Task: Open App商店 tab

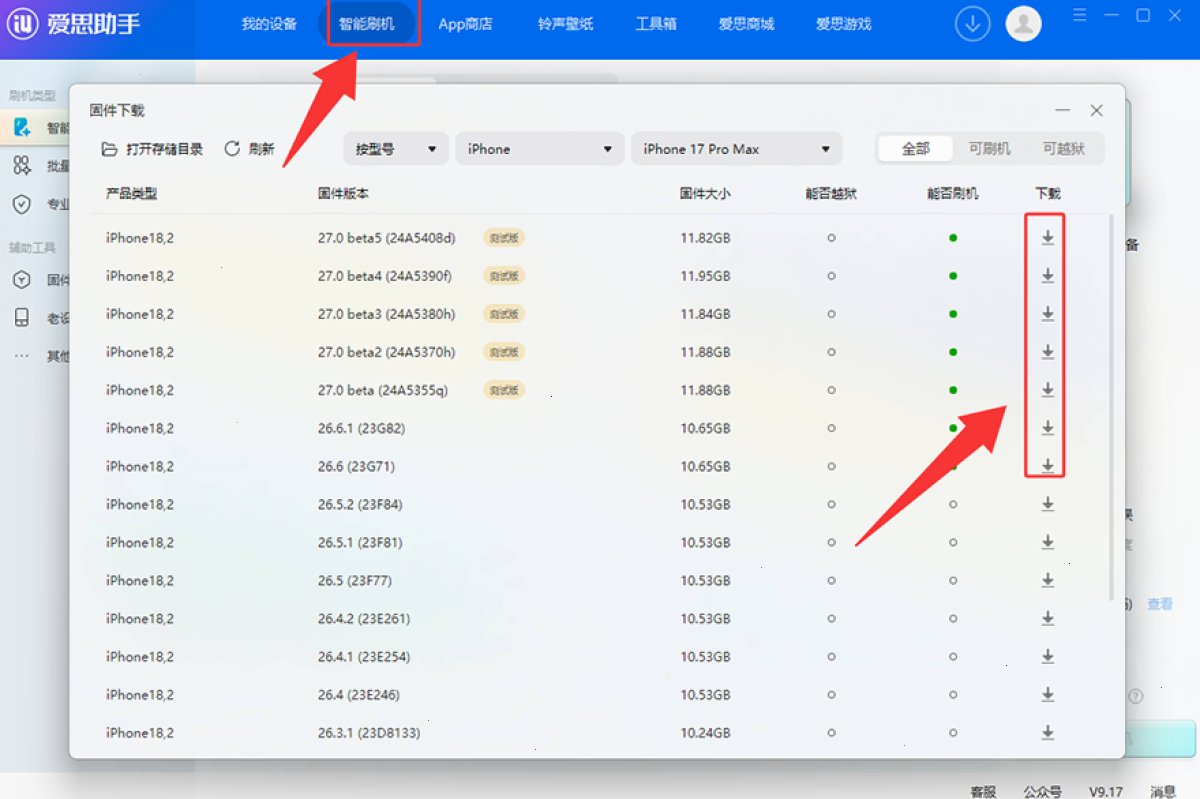Action: (465, 24)
